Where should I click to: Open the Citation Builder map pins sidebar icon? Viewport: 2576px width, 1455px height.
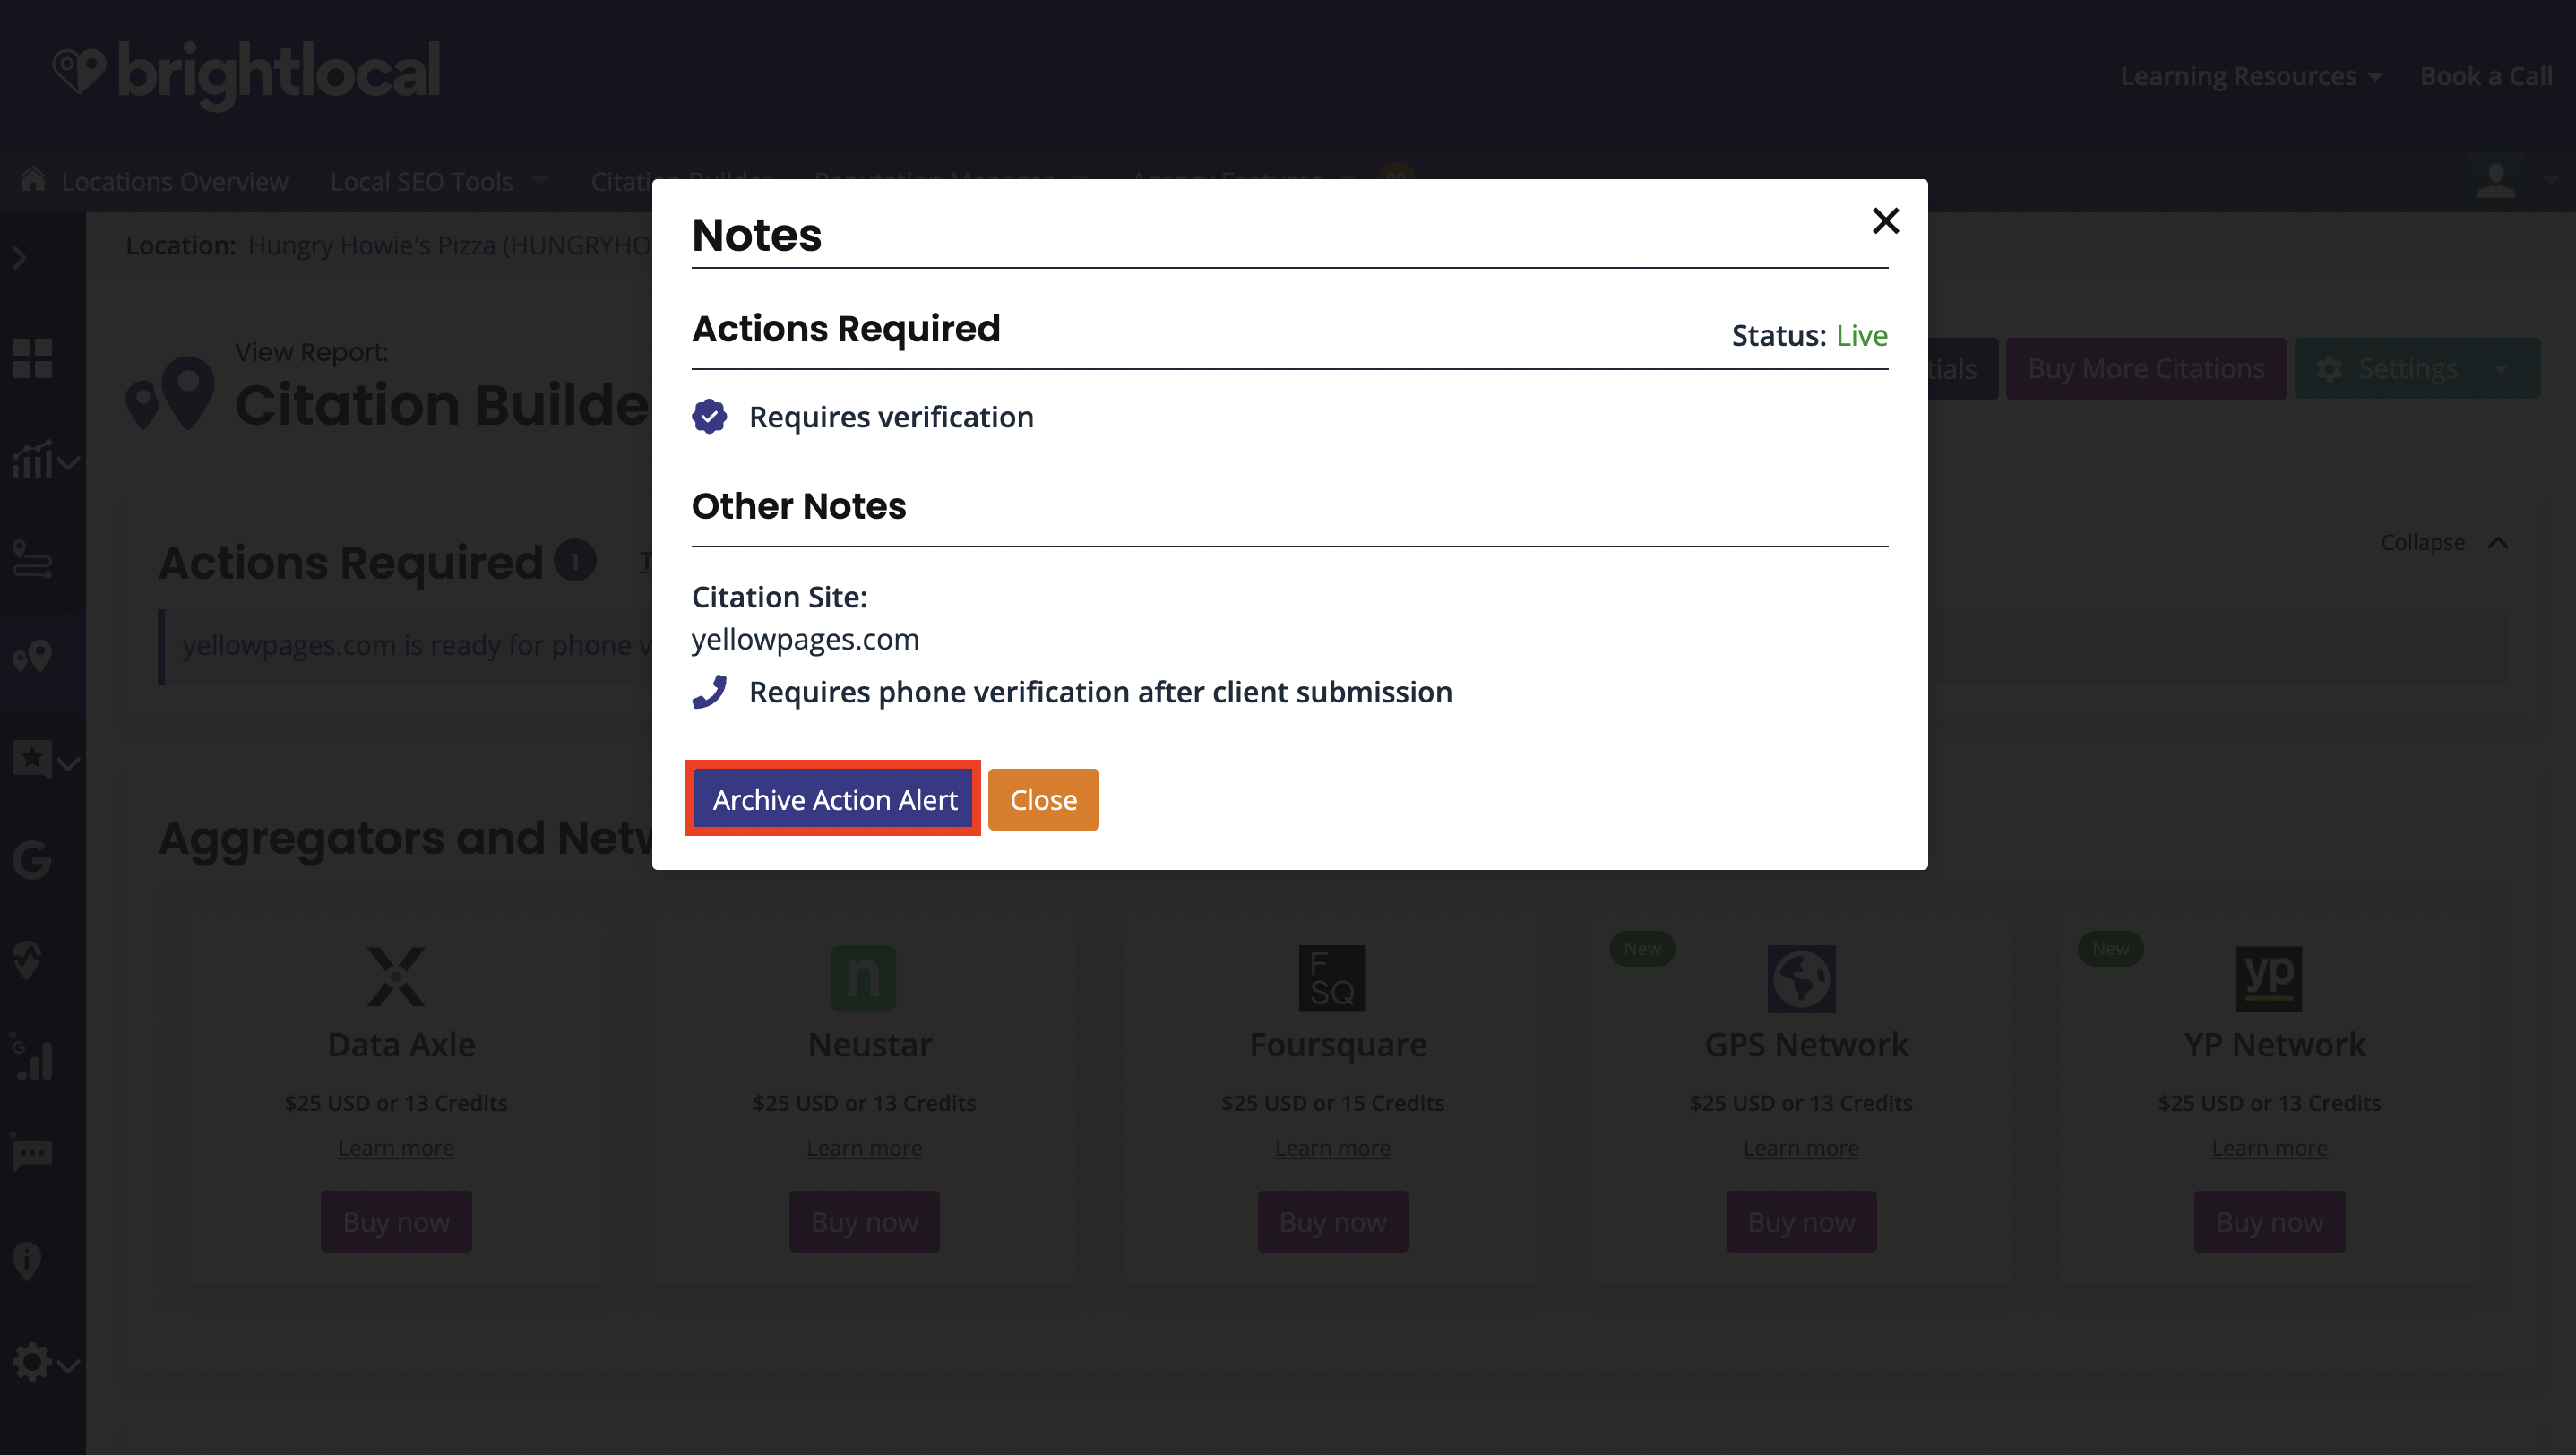pyautogui.click(x=32, y=656)
